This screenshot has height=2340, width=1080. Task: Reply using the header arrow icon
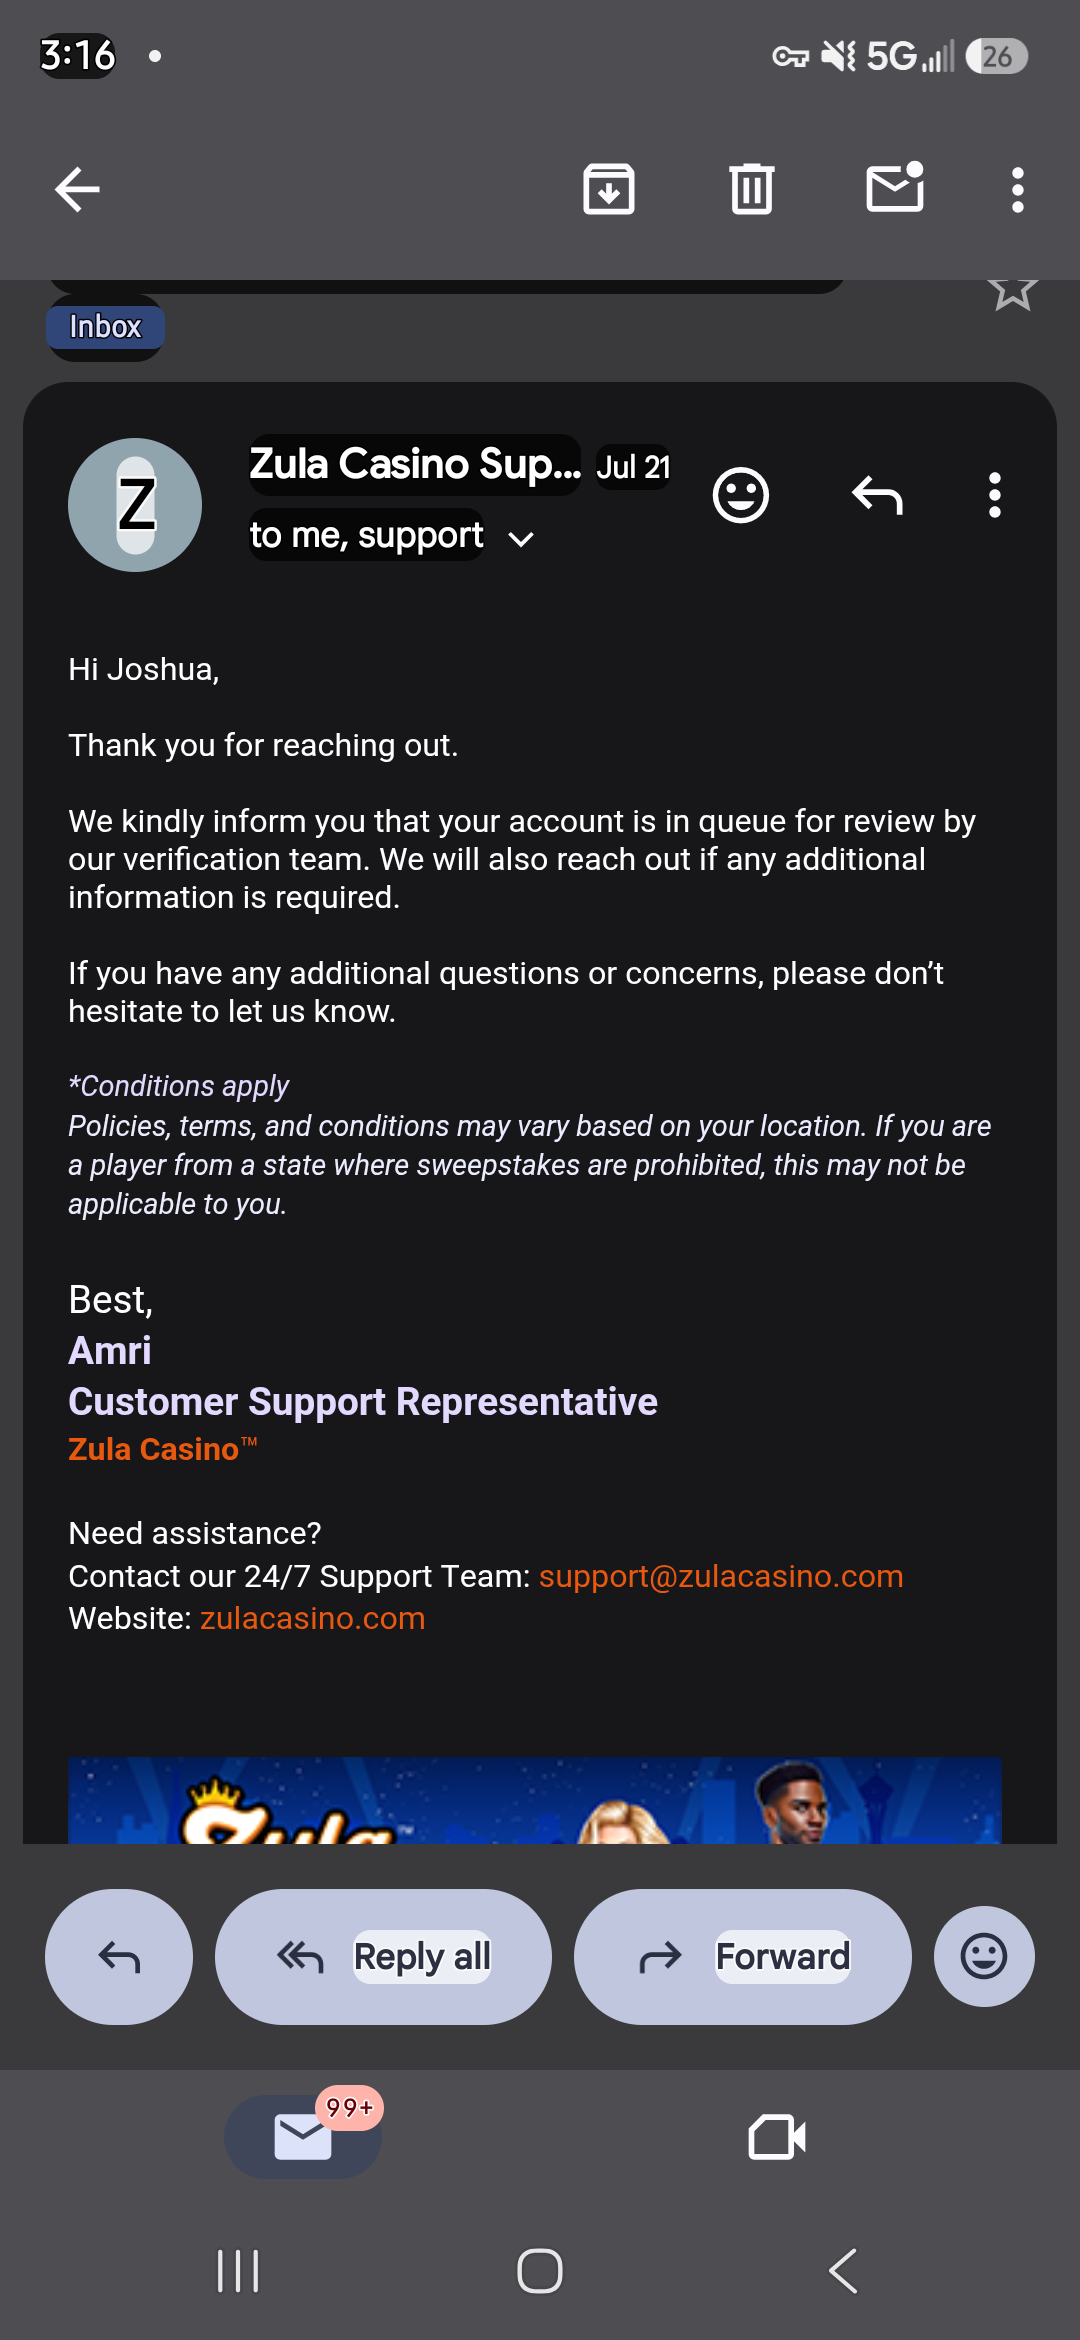pos(877,495)
